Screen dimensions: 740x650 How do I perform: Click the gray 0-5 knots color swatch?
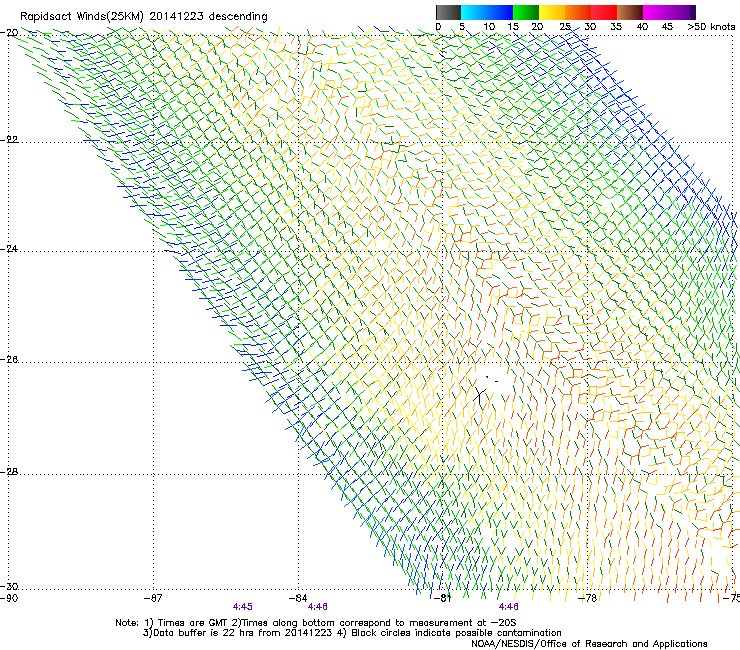(x=448, y=12)
